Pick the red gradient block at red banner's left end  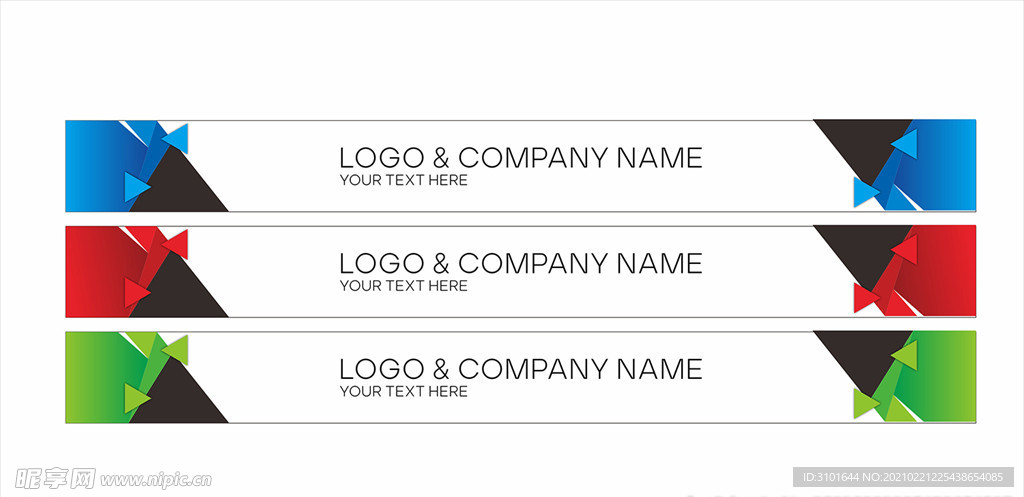[x=98, y=272]
